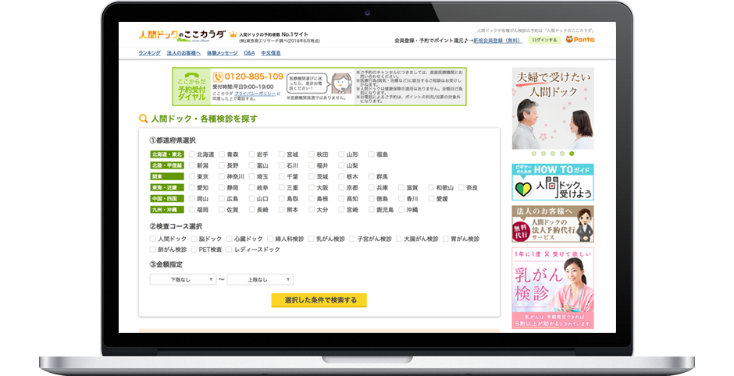Image resolution: width=734 pixels, height=376 pixels.
Task: Check the 東京 prefecture checkbox
Action: (x=192, y=177)
